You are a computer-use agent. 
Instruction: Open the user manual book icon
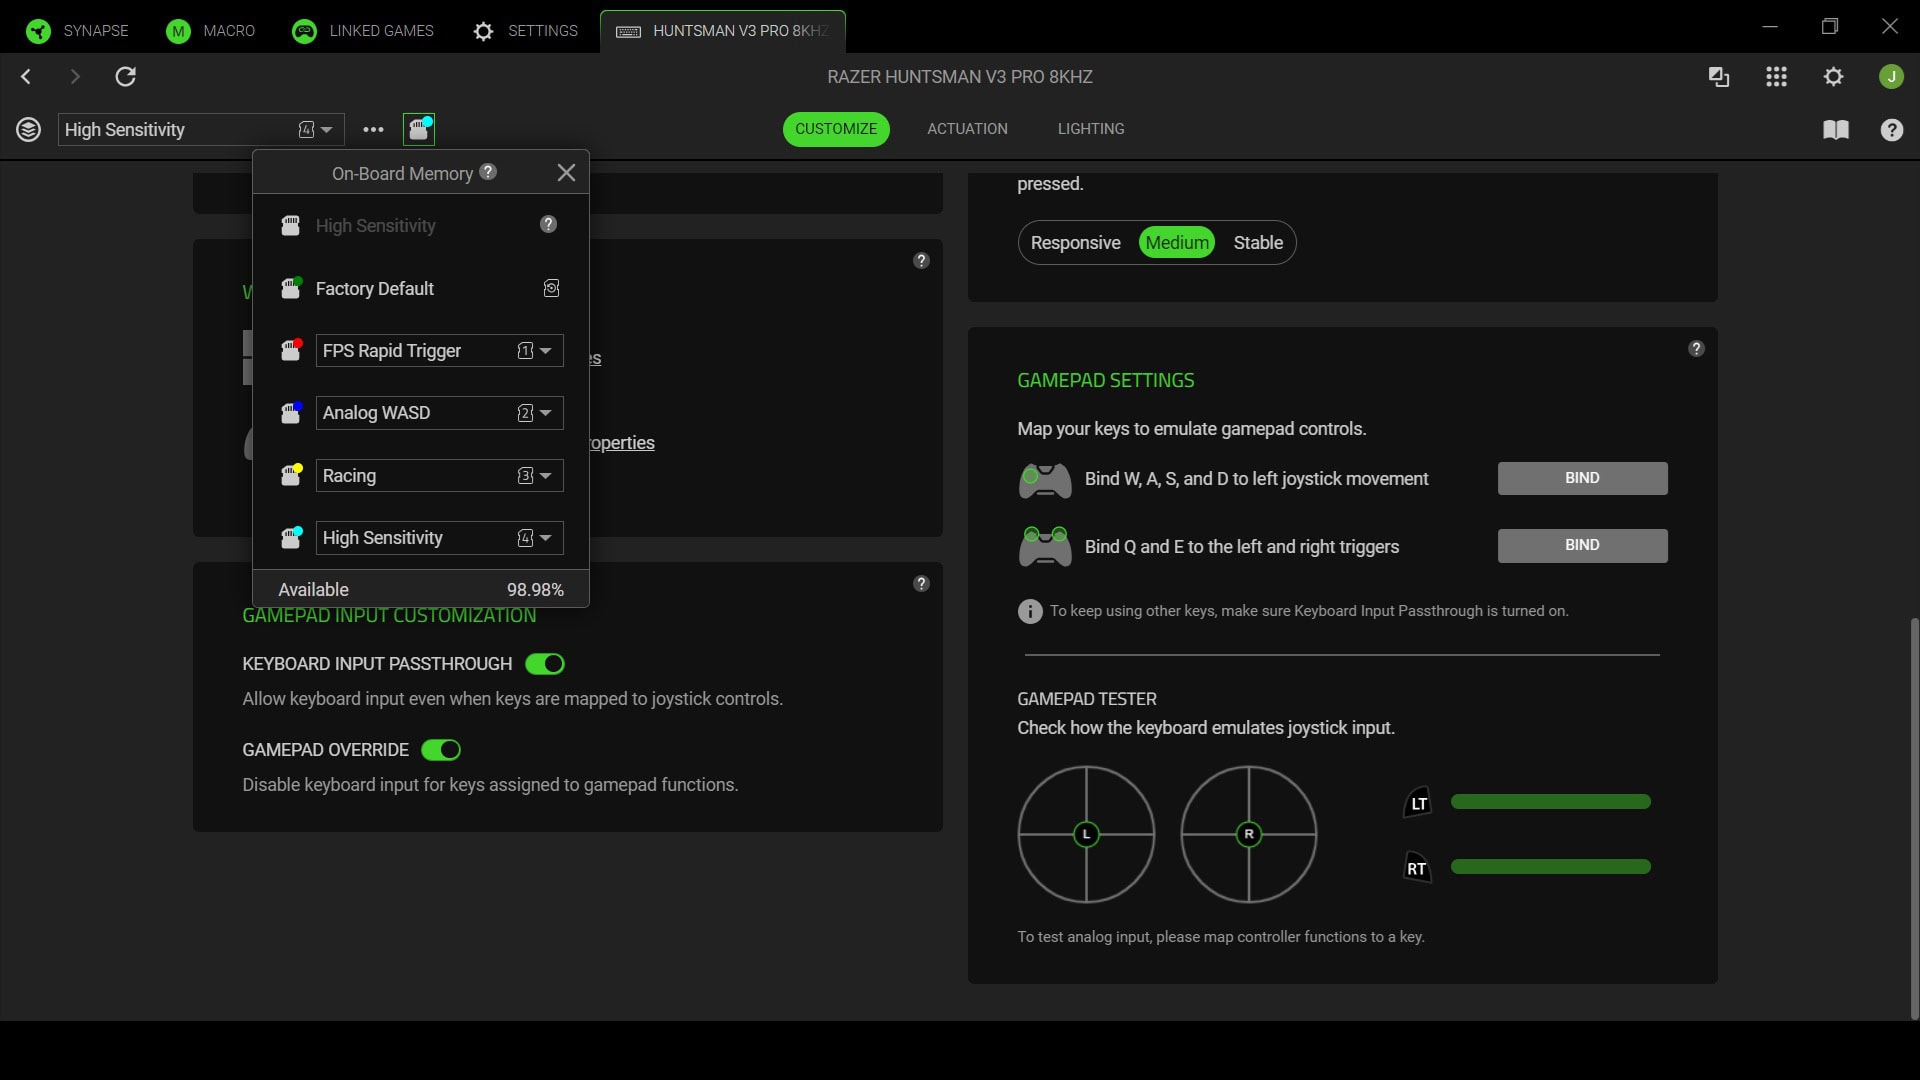(1837, 130)
